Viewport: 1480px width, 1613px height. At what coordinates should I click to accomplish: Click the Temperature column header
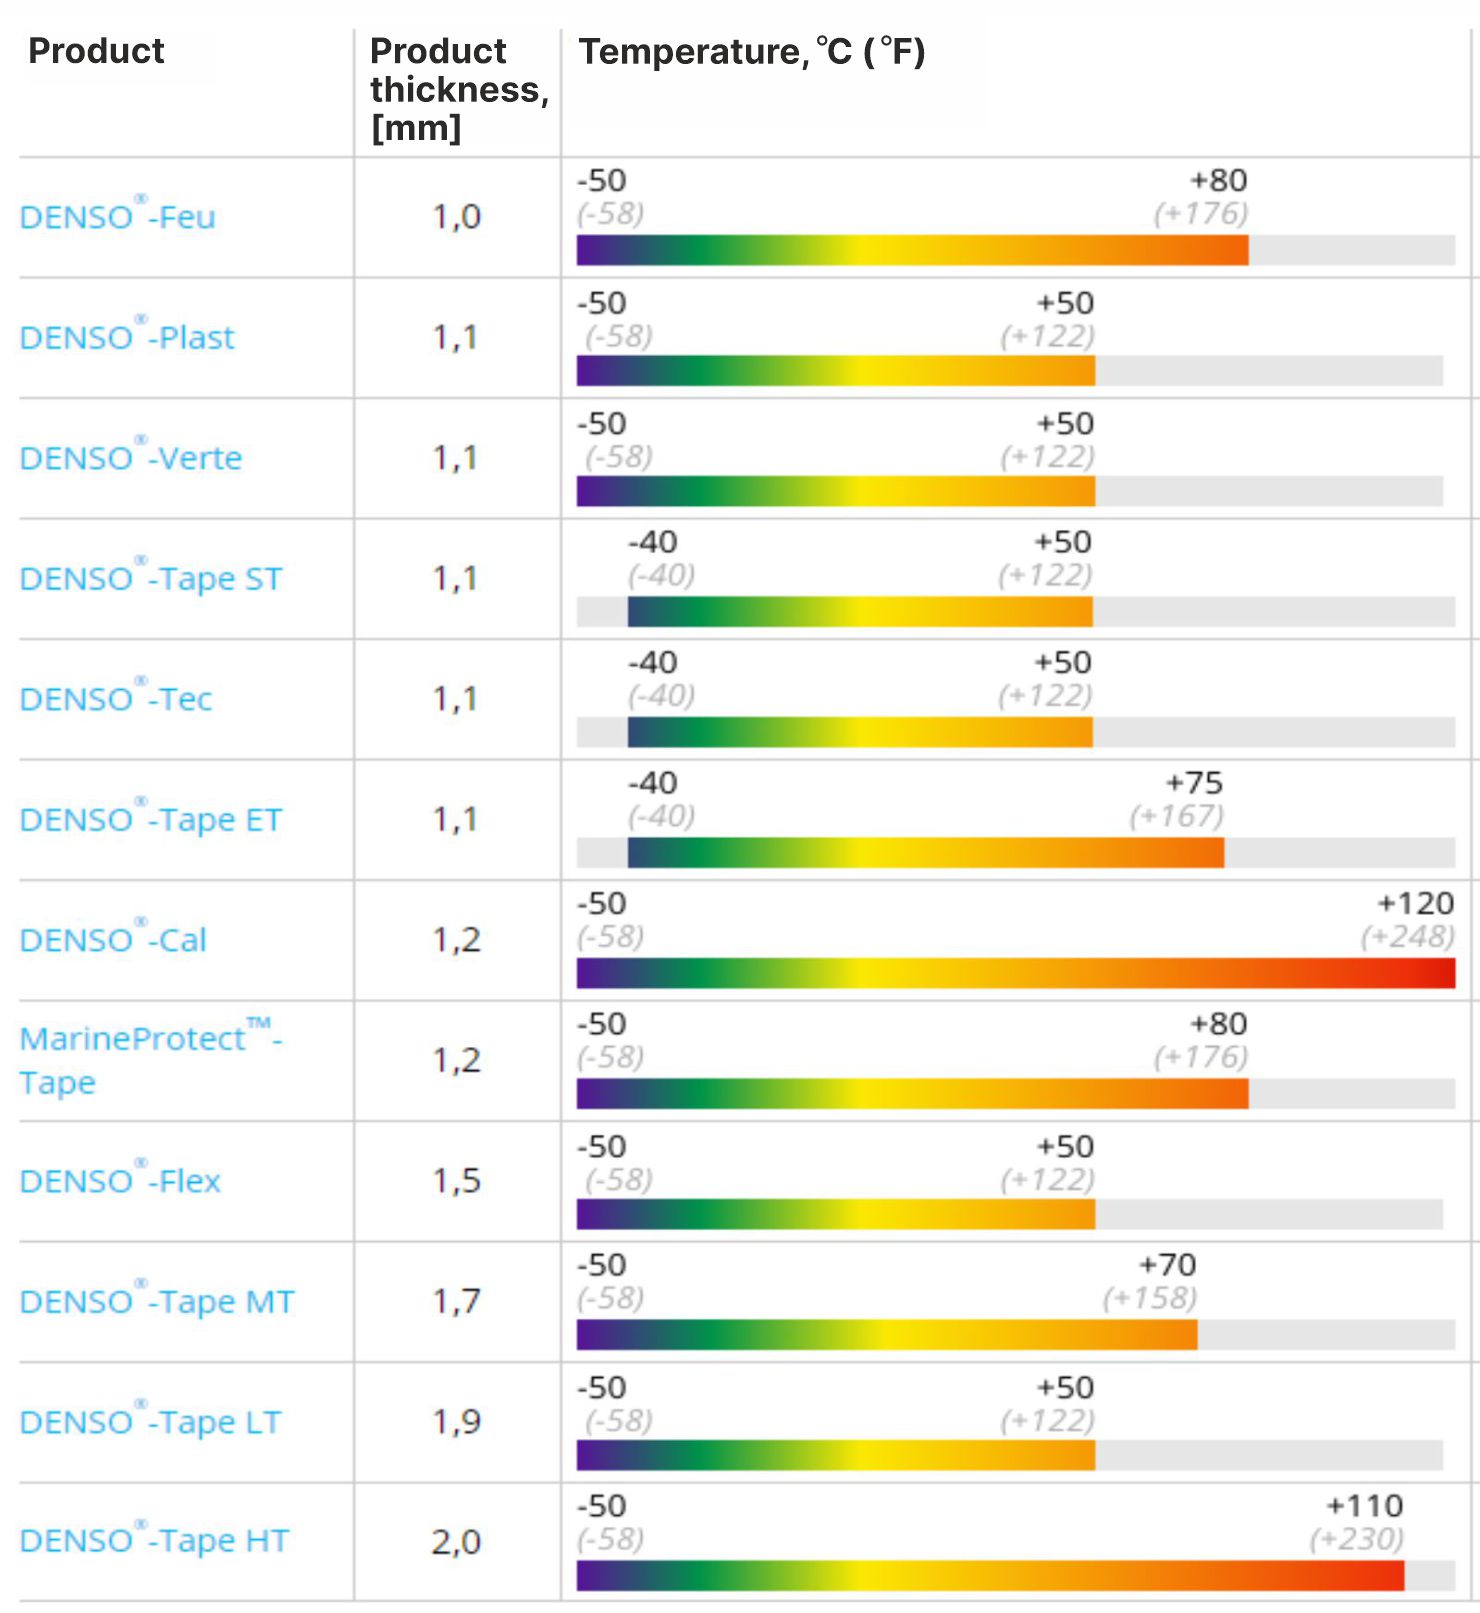point(752,51)
